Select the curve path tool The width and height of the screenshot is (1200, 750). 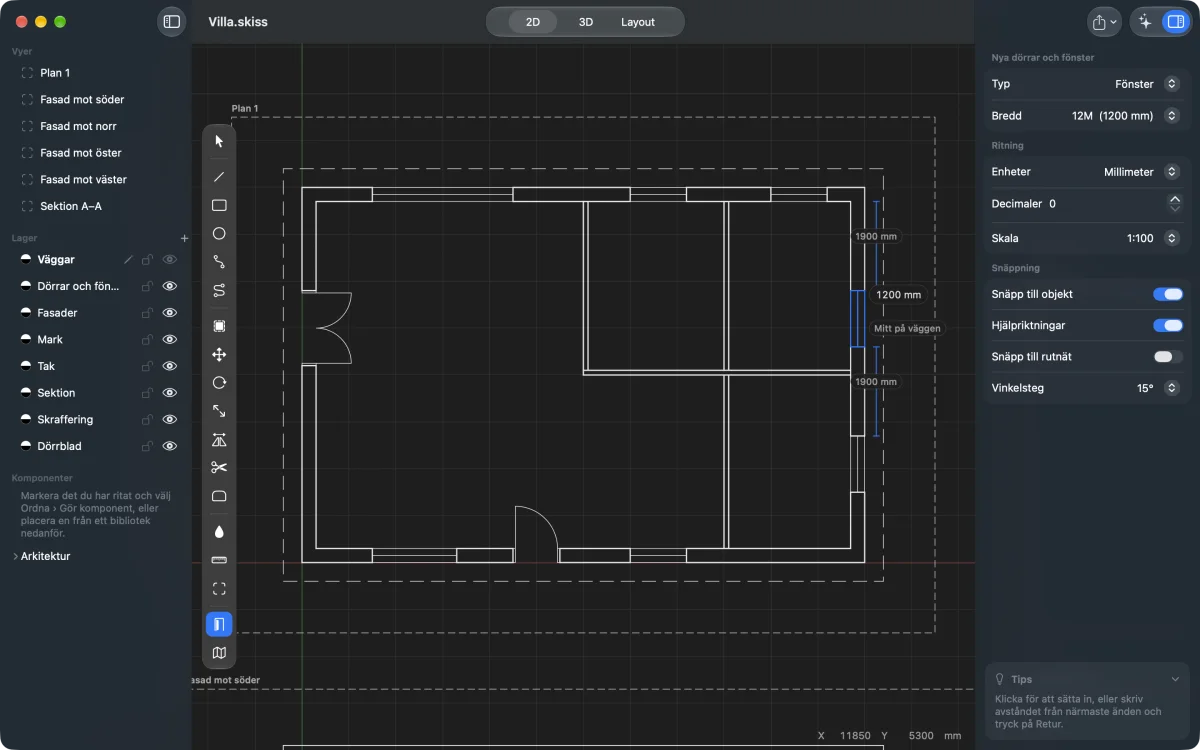pyautogui.click(x=219, y=262)
